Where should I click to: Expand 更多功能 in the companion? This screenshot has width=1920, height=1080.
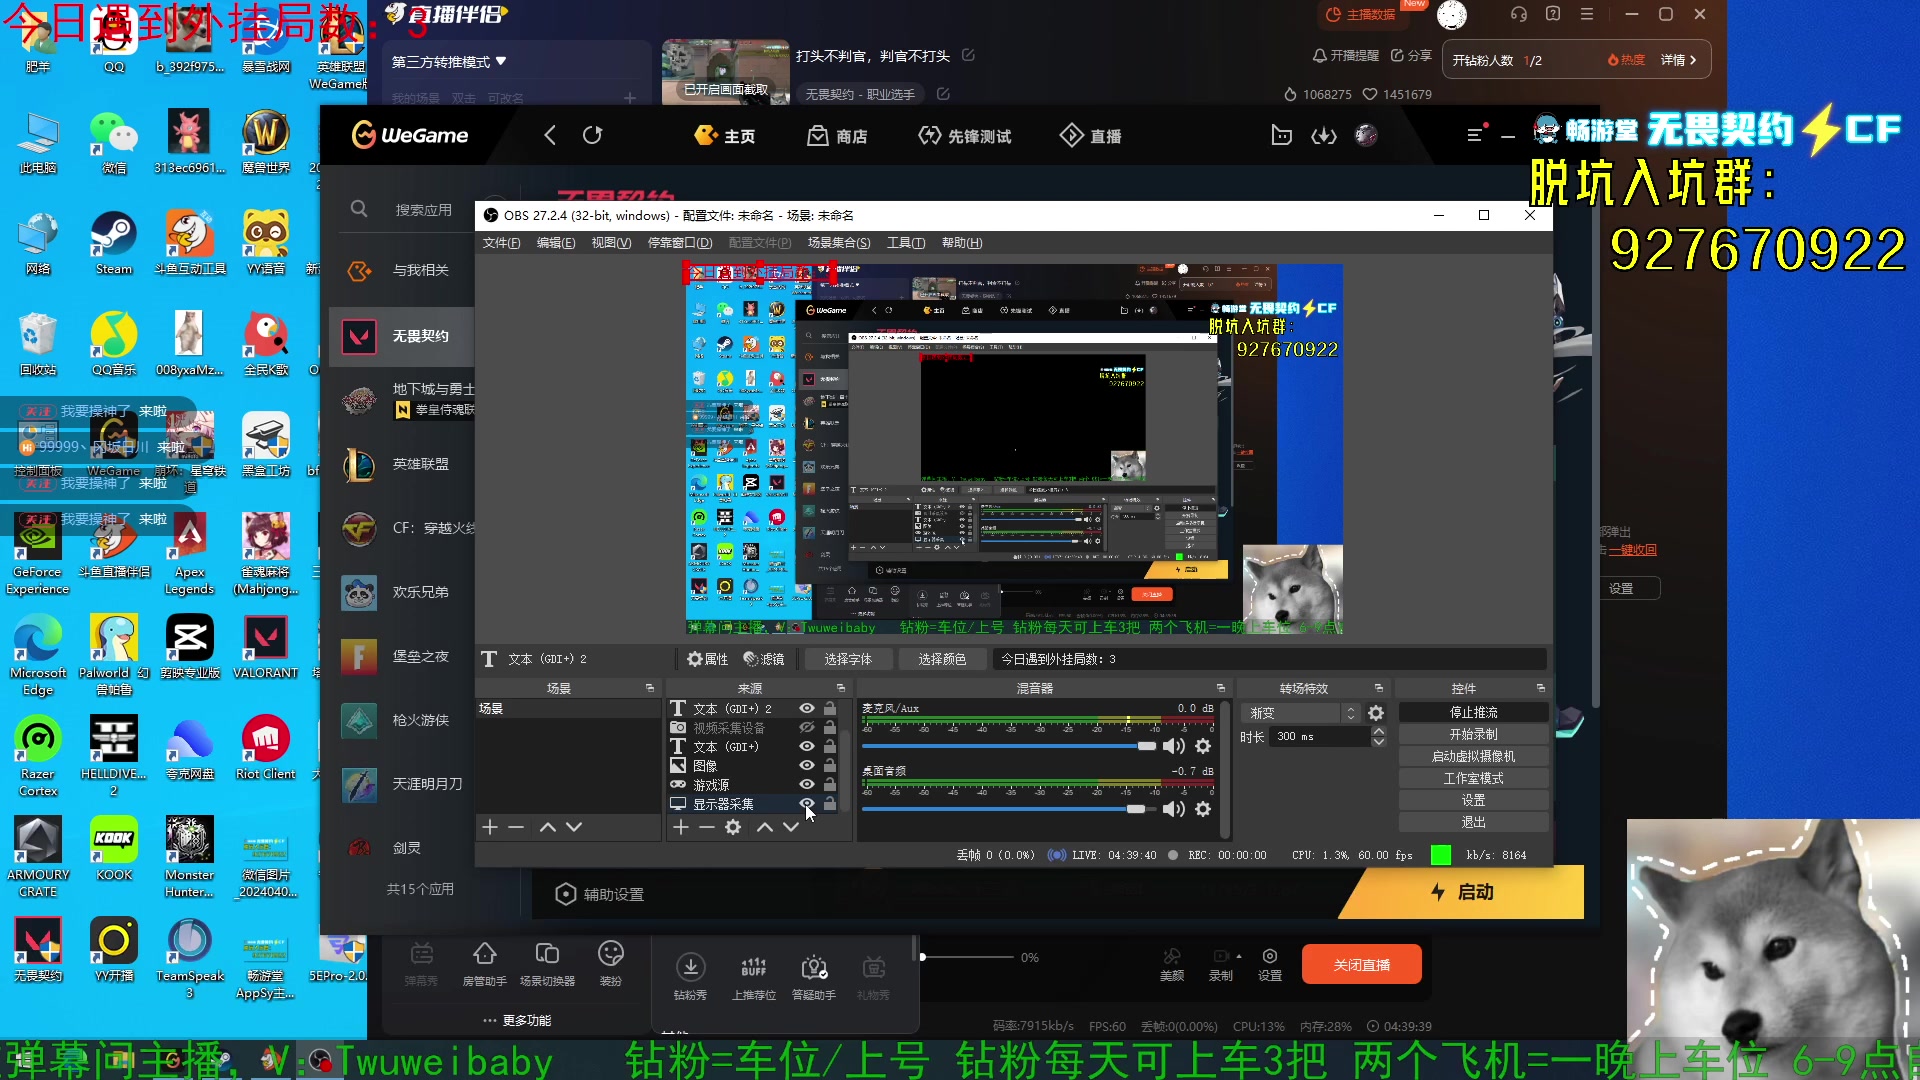click(517, 1020)
